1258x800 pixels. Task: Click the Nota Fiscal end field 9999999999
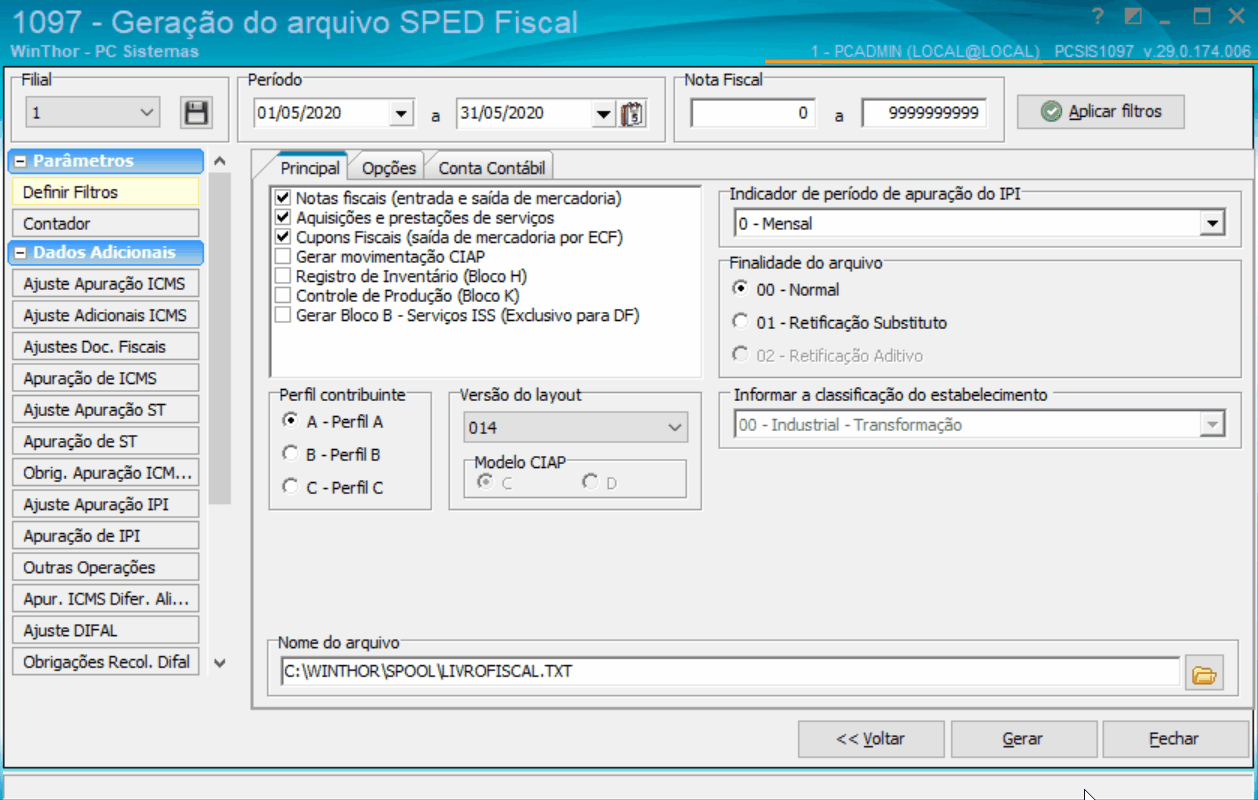[x=924, y=114]
